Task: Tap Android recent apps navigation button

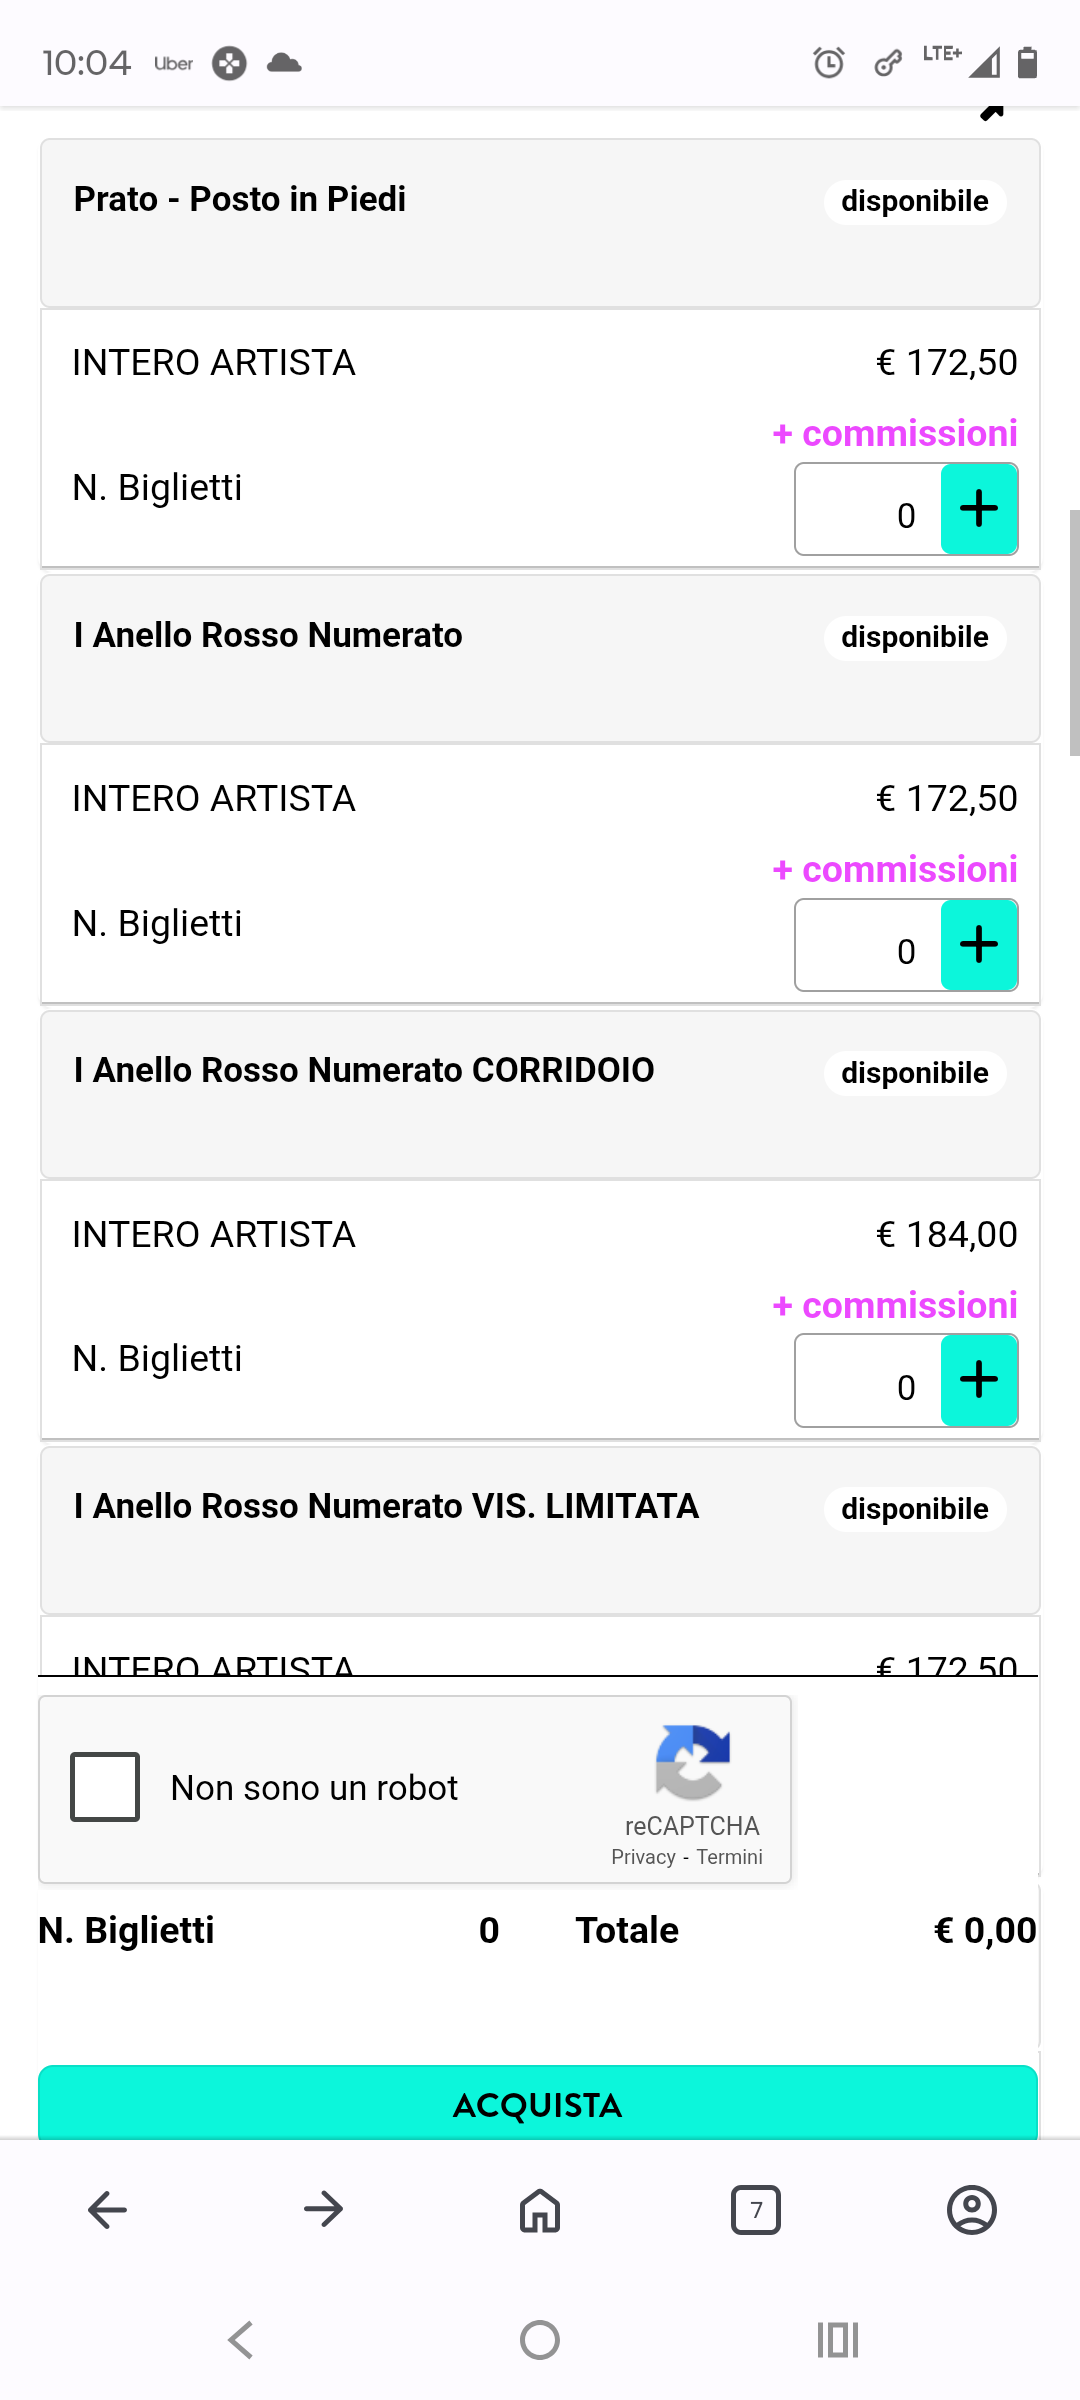Action: point(838,2340)
